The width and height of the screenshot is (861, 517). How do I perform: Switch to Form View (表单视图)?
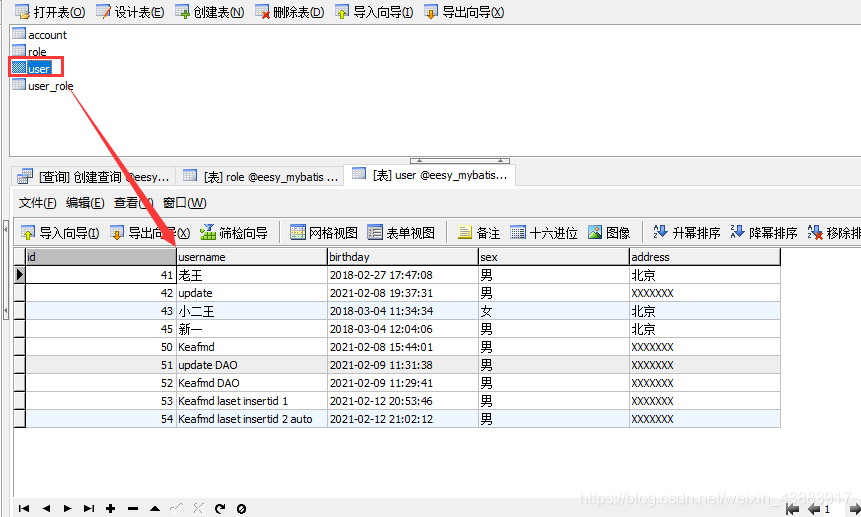(x=401, y=233)
